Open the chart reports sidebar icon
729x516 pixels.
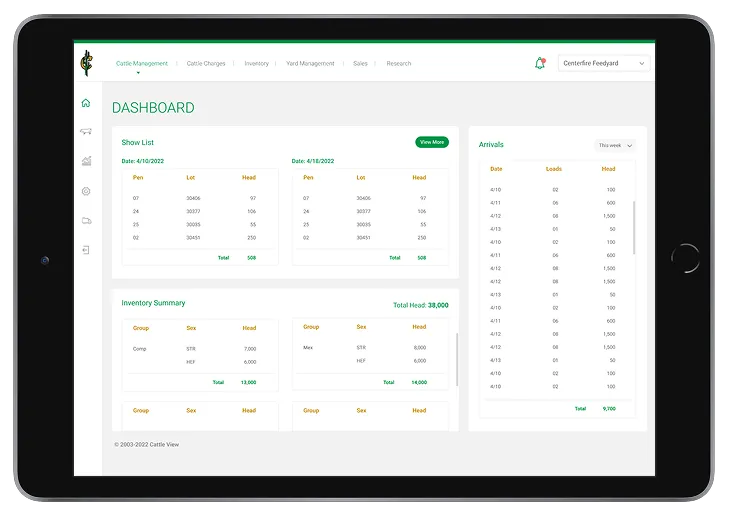pos(86,161)
